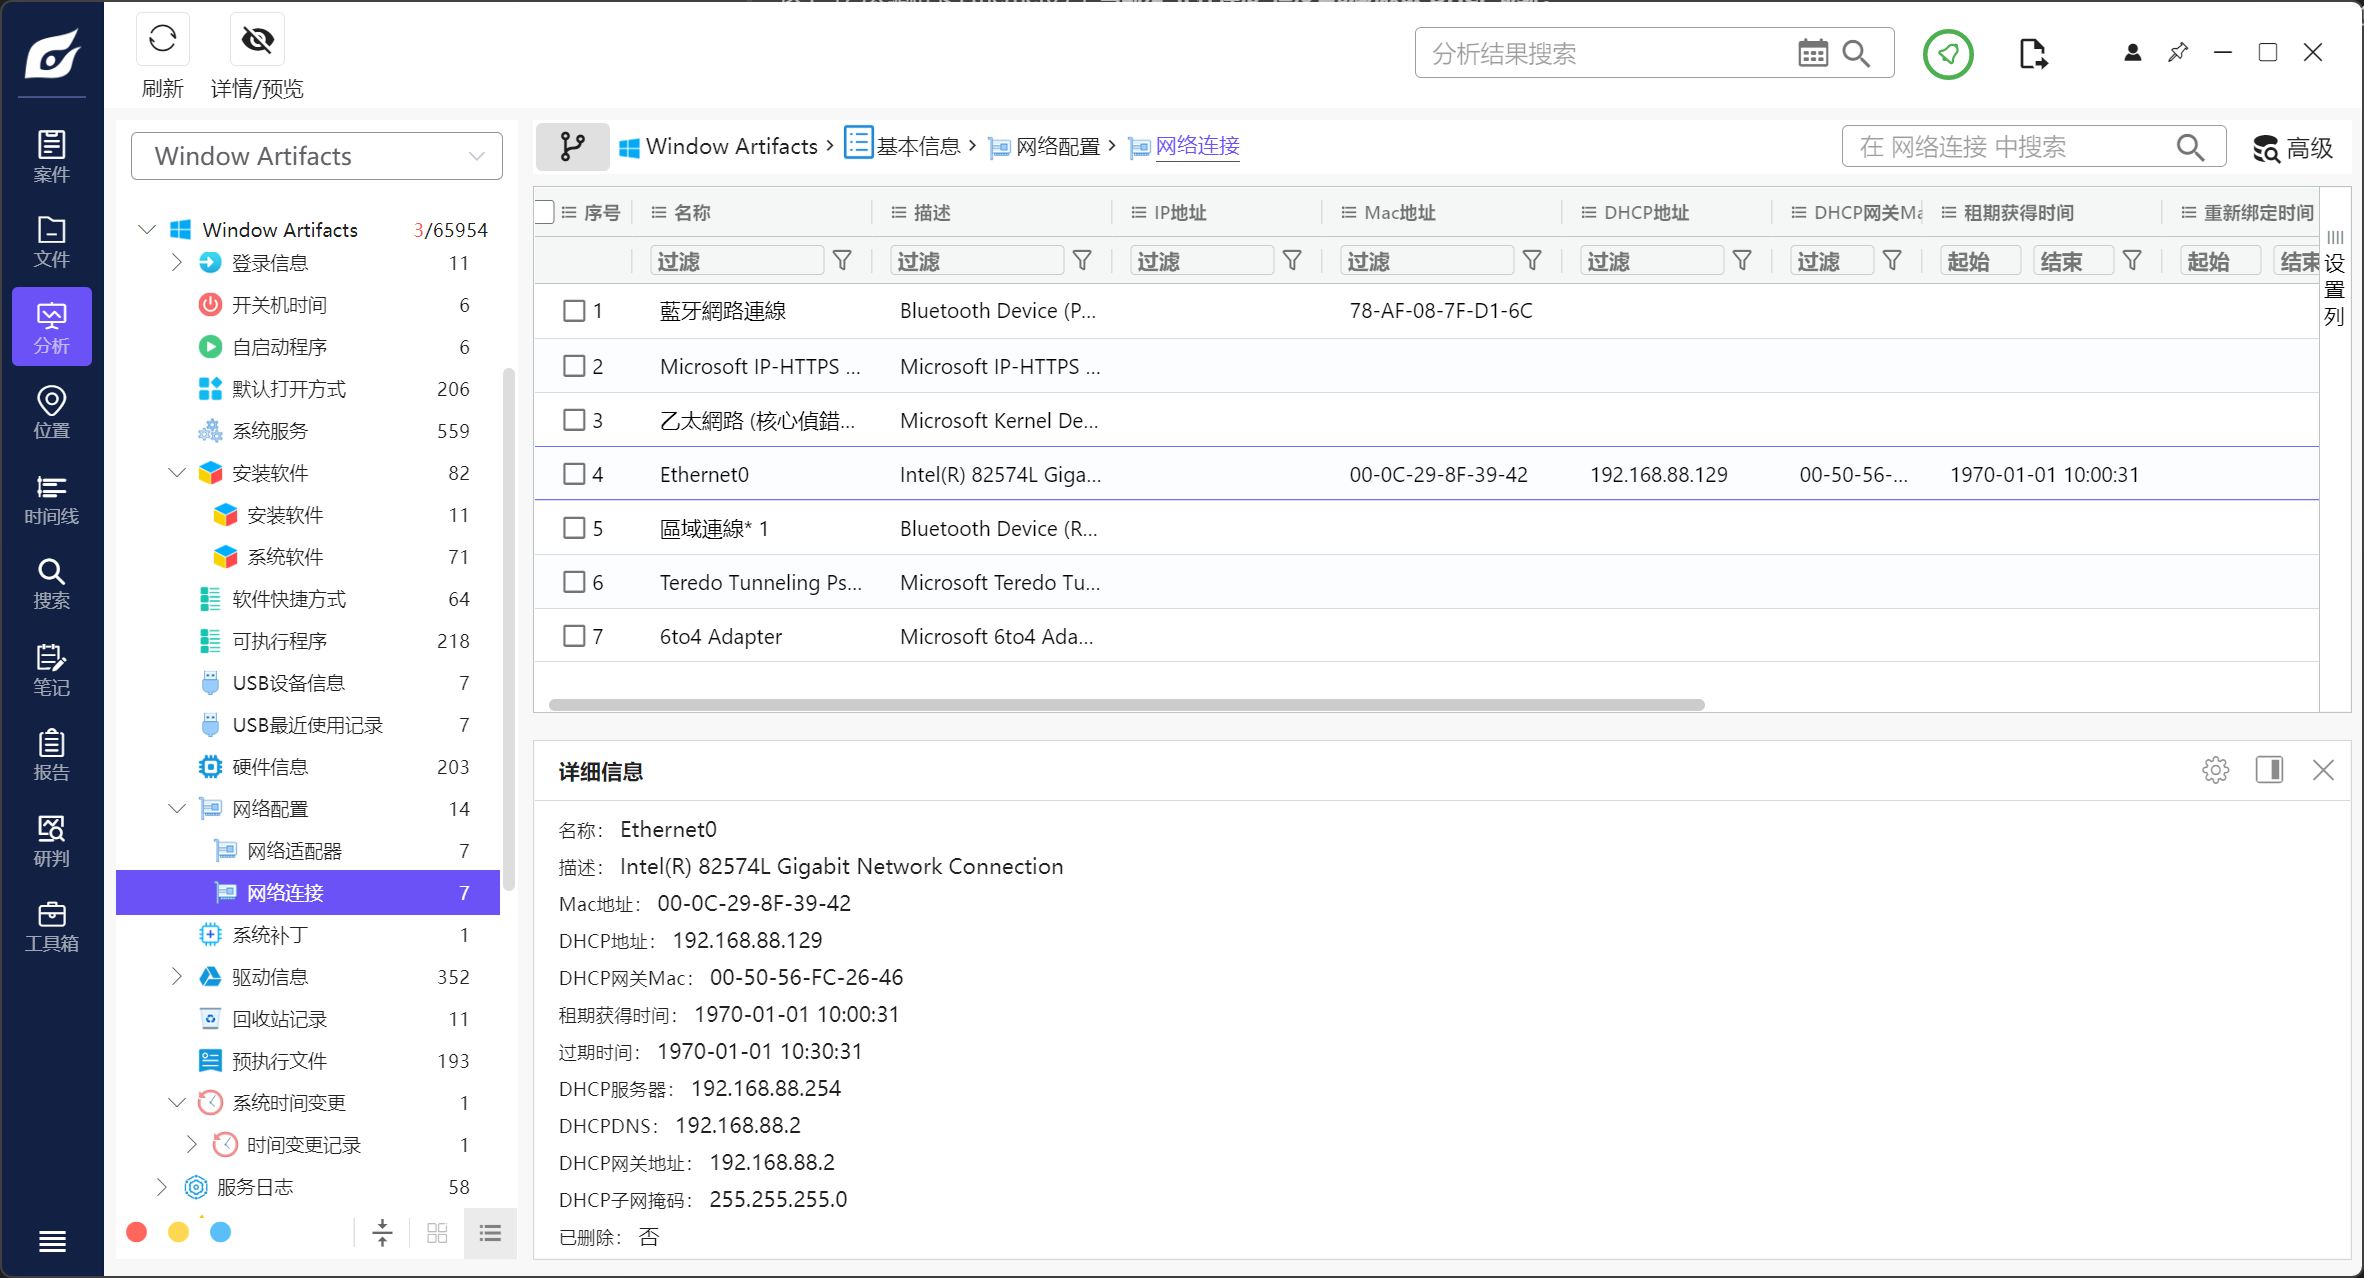Check the checkbox for row 4 Ethernet0
This screenshot has height=1278, width=2364.
[x=574, y=474]
